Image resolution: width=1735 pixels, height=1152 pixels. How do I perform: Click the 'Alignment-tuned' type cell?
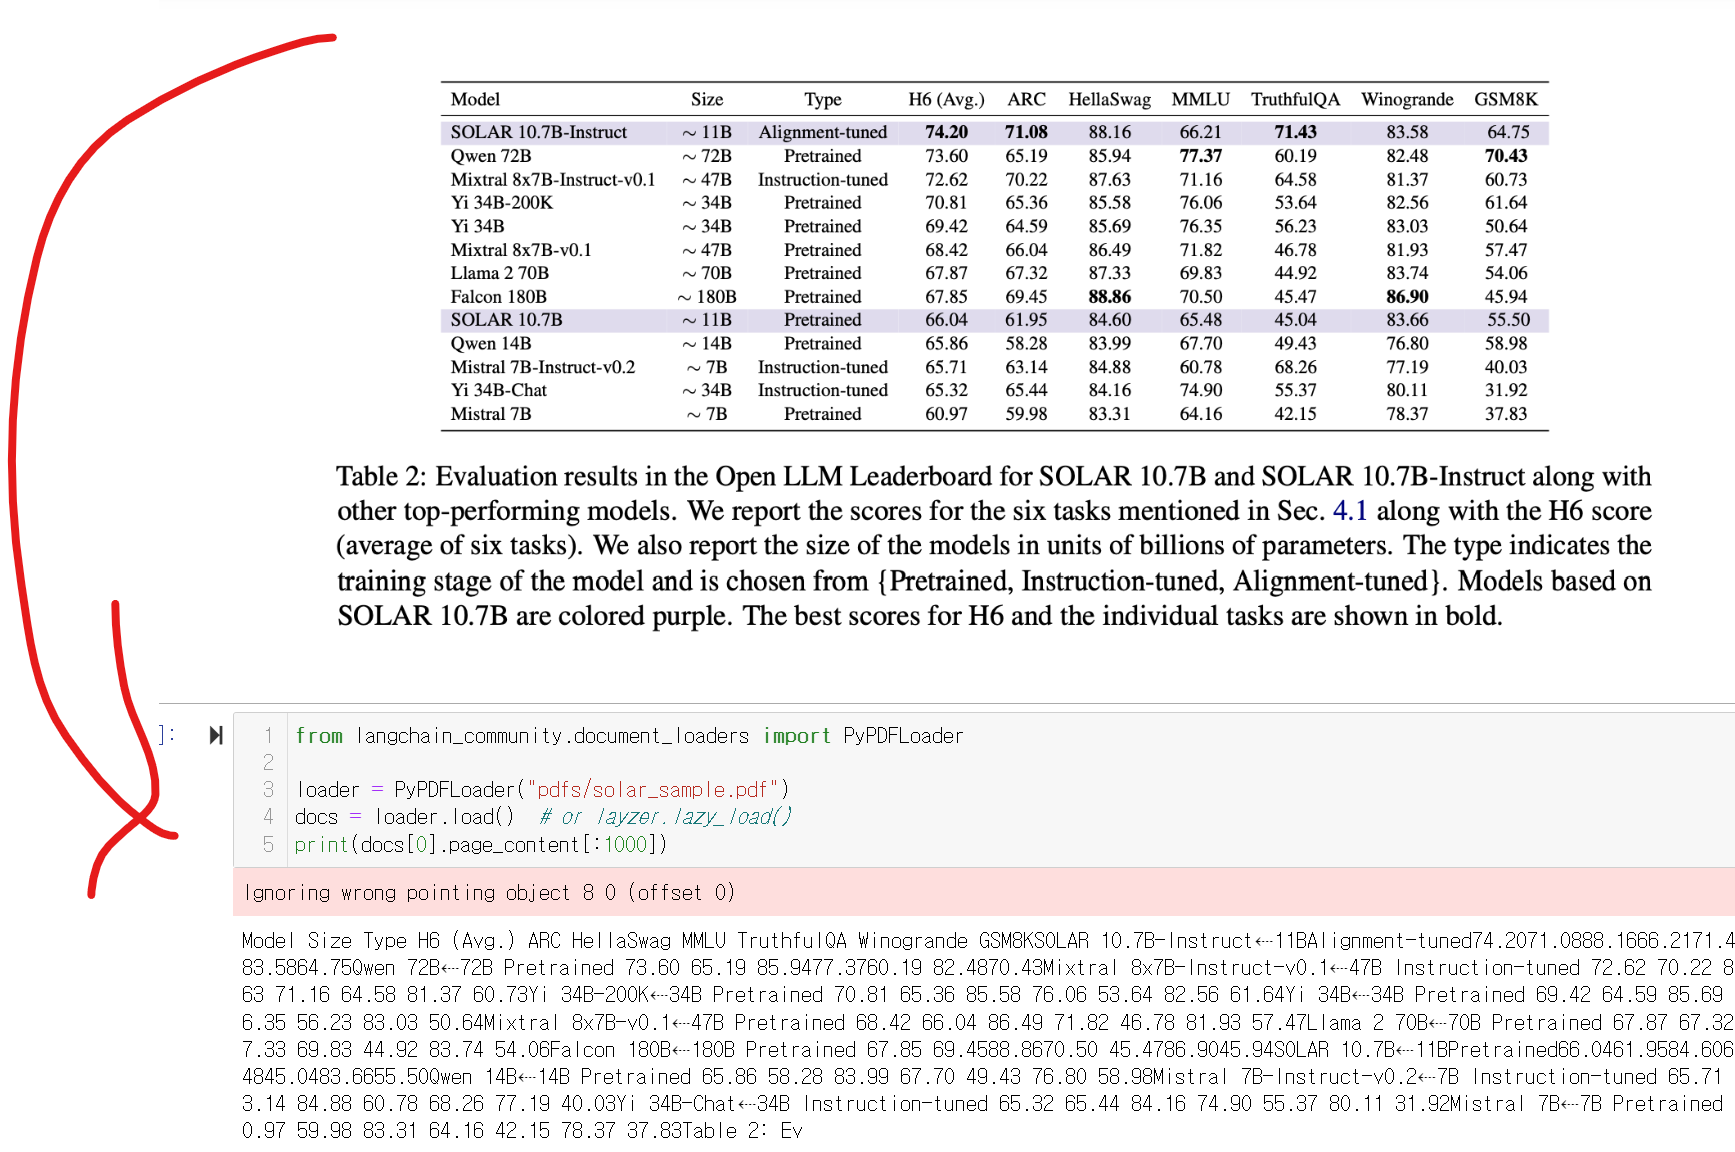(x=822, y=132)
